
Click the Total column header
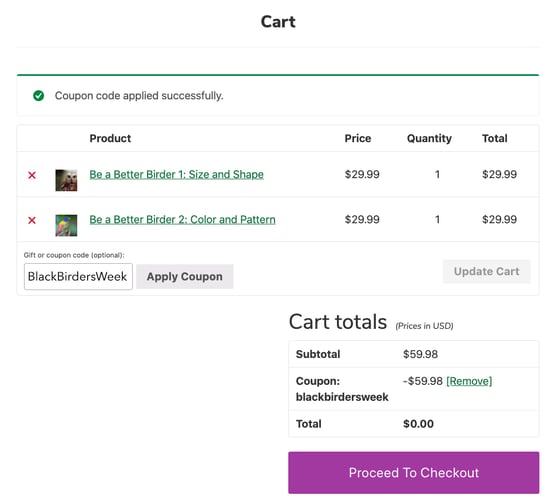click(495, 138)
